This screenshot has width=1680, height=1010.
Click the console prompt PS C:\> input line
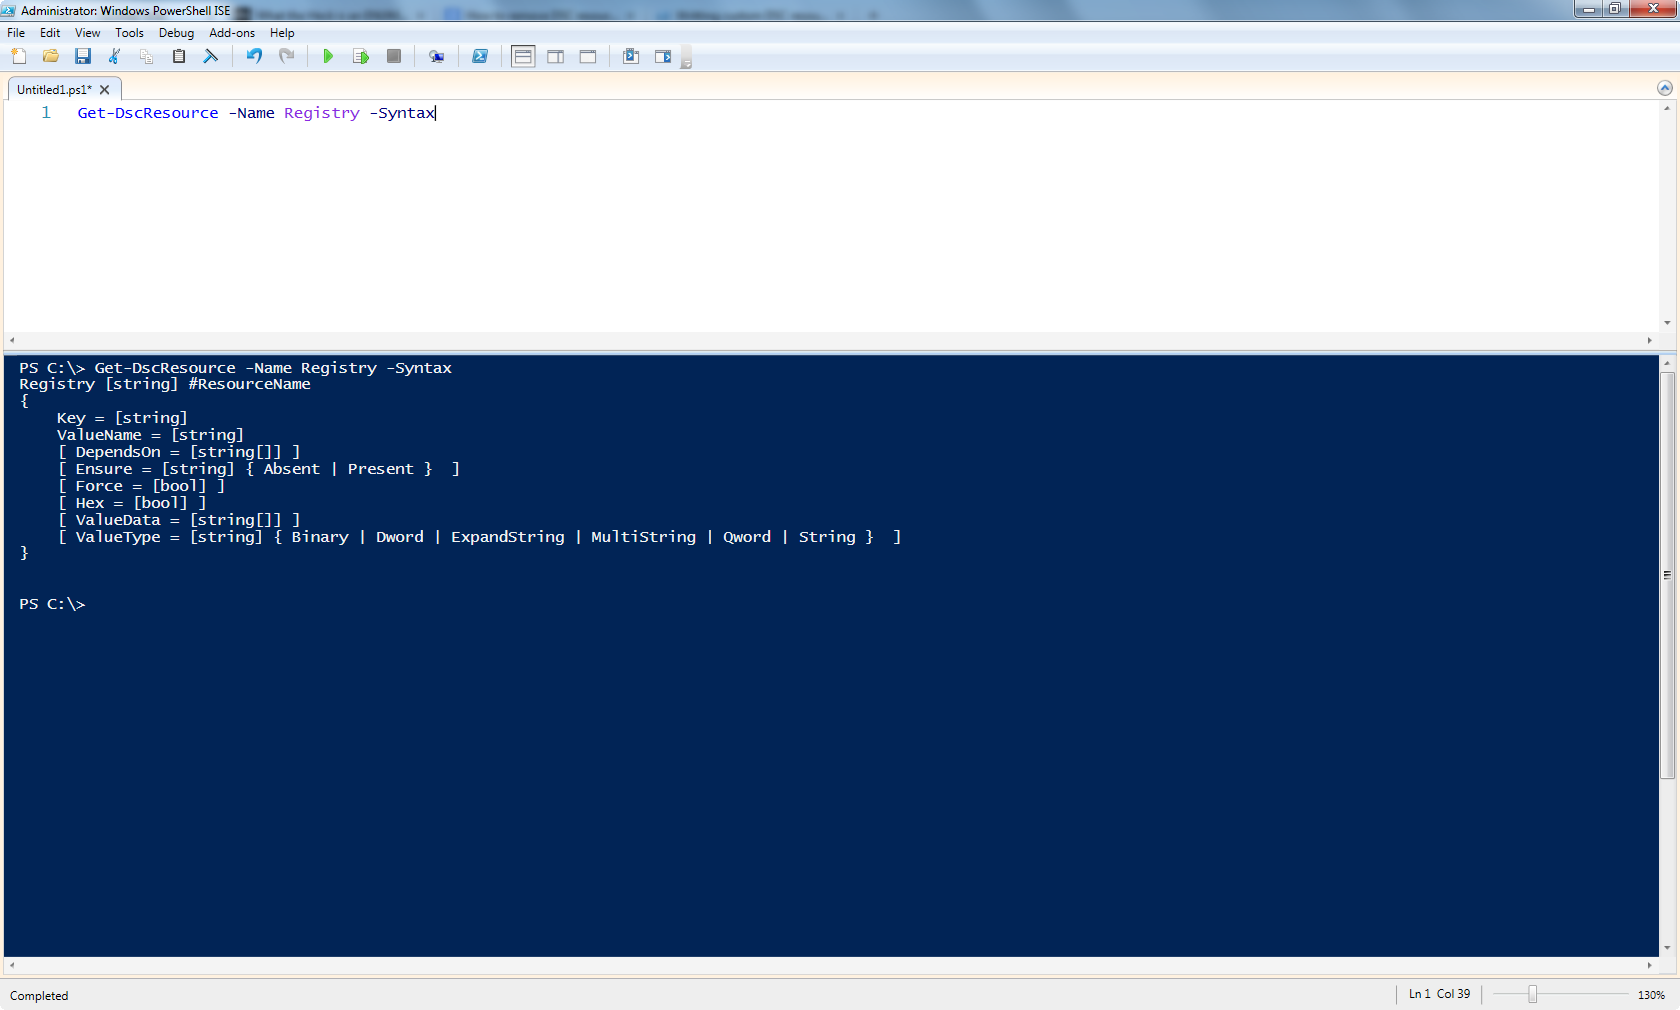click(52, 604)
